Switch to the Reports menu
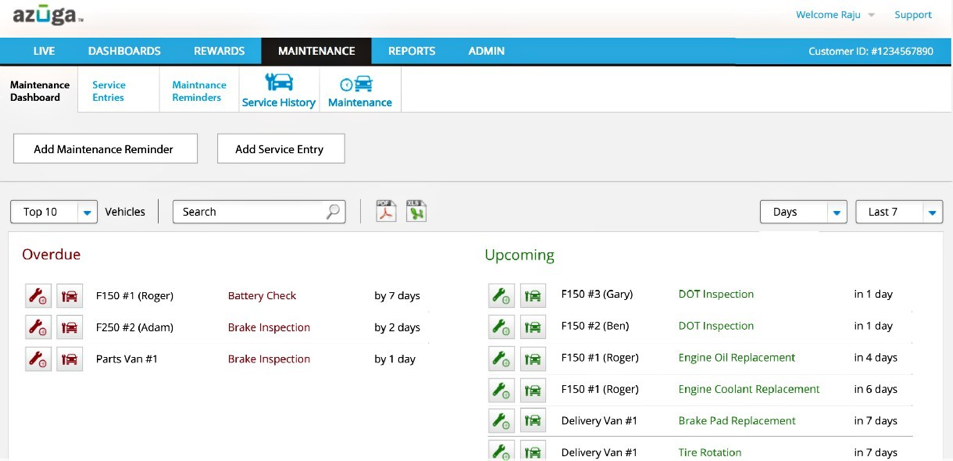 pyautogui.click(x=411, y=51)
